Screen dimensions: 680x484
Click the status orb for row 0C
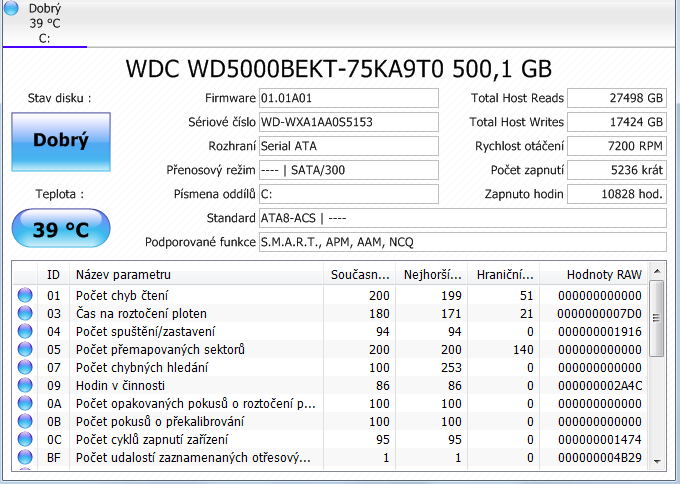25,439
